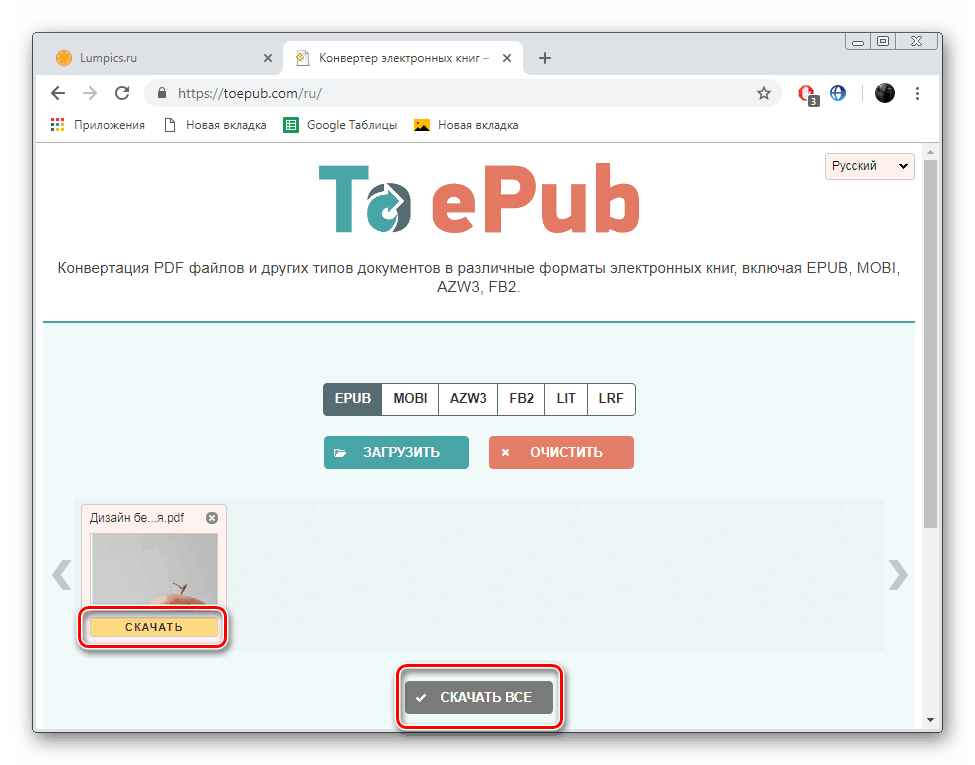Maximize the browser window
975x765 pixels.
tap(883, 42)
